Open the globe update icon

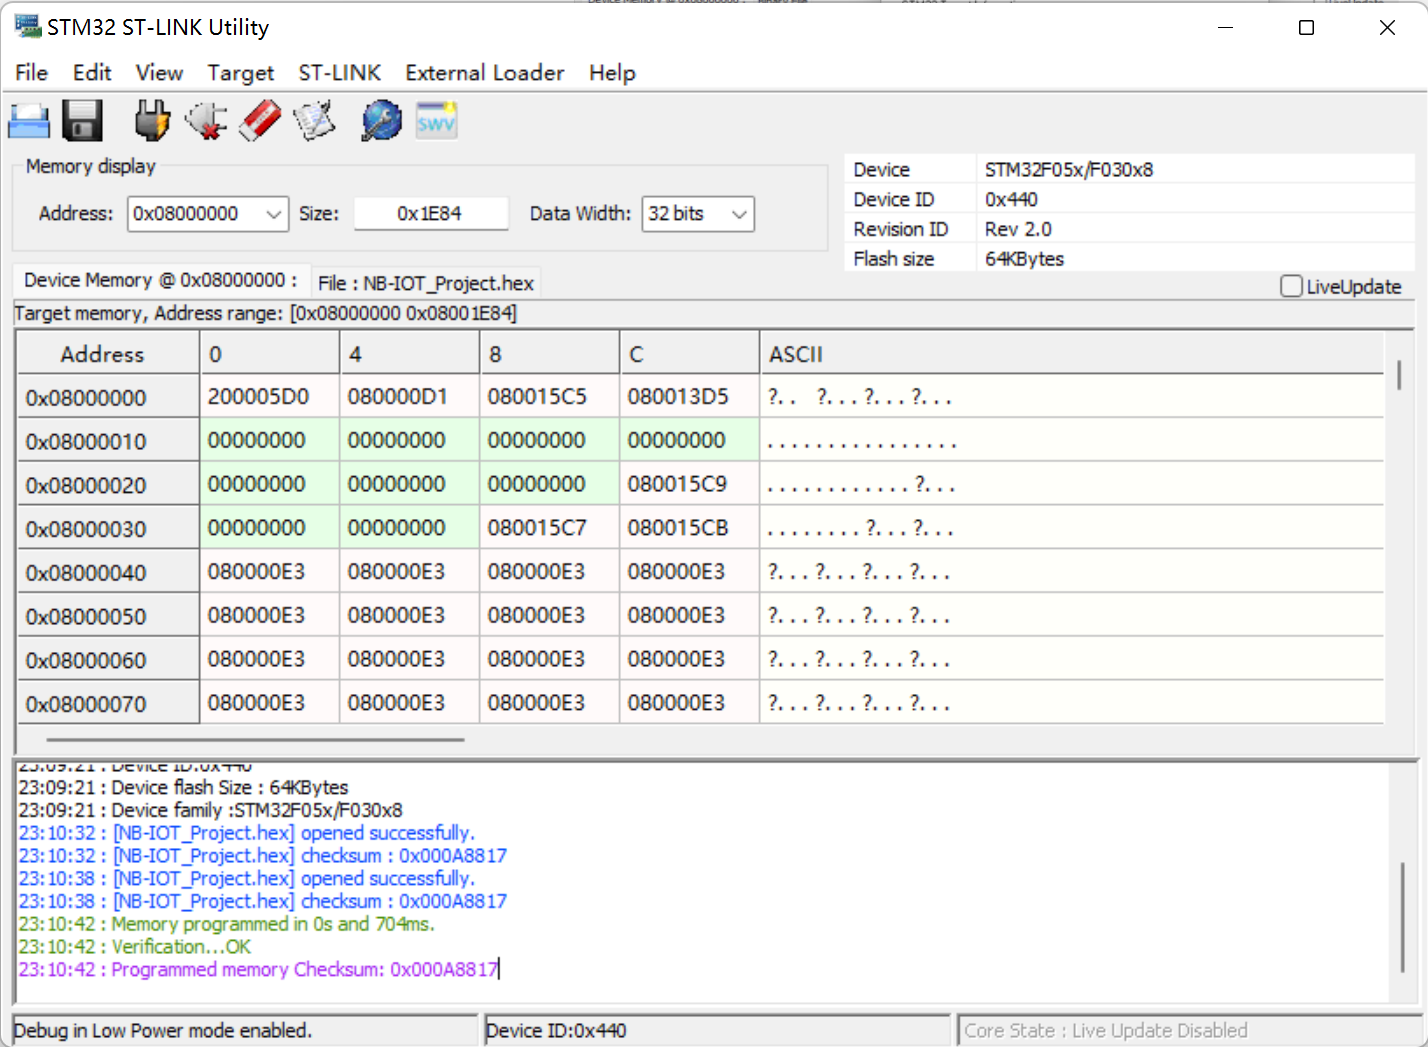coord(381,122)
